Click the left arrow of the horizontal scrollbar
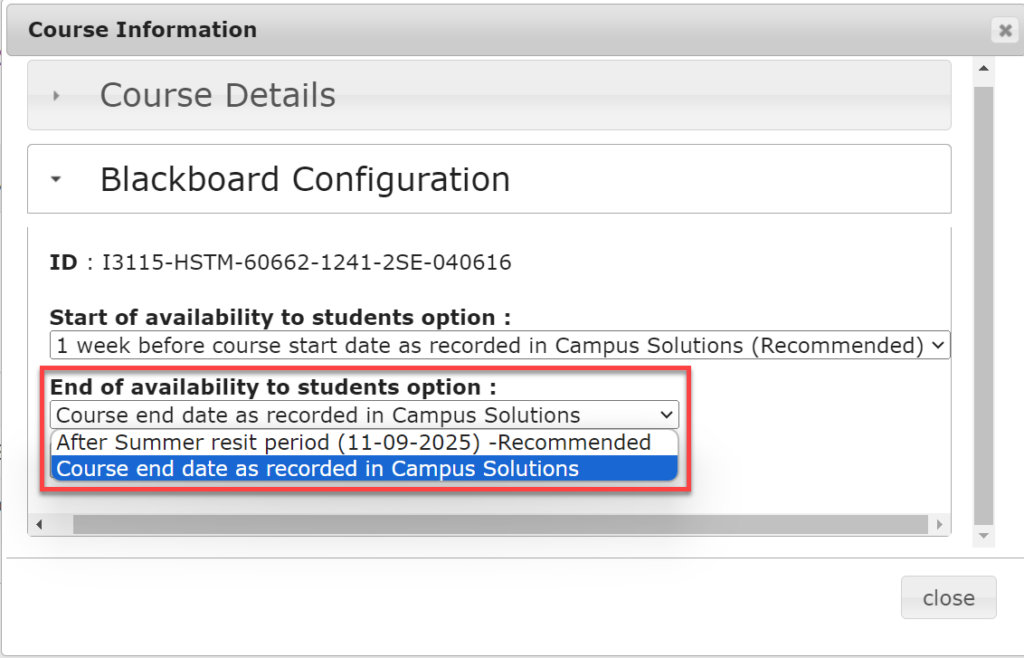 point(40,523)
